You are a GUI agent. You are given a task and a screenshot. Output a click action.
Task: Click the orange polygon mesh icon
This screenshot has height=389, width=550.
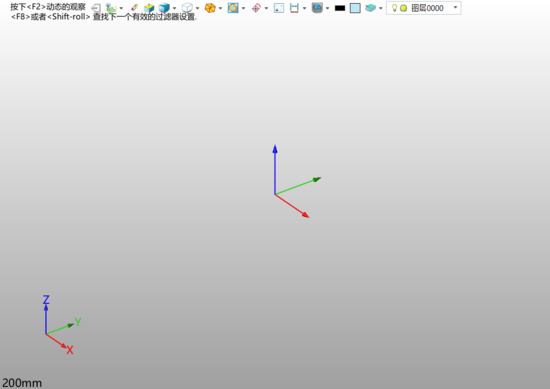pos(210,8)
